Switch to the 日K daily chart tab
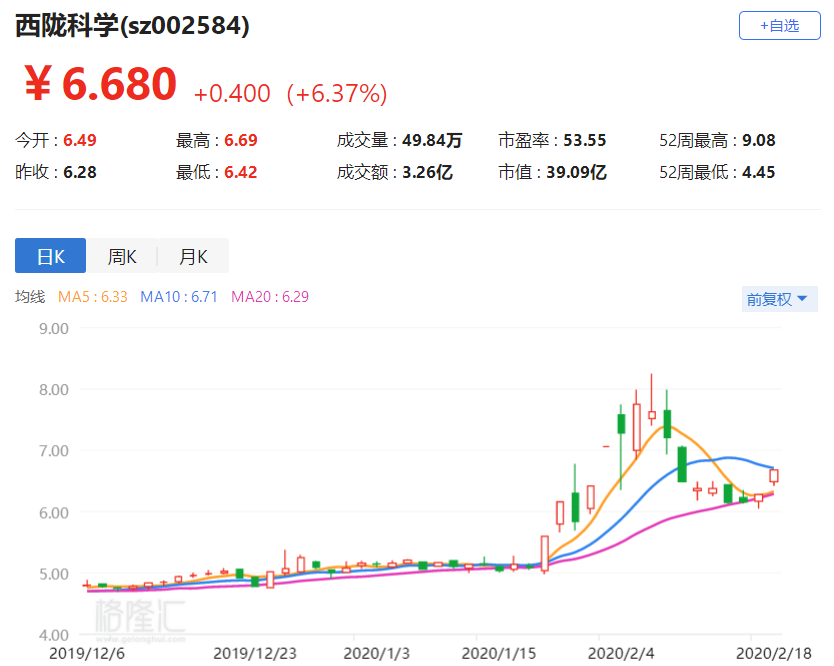Viewport: 834px width, 666px height. [x=51, y=256]
